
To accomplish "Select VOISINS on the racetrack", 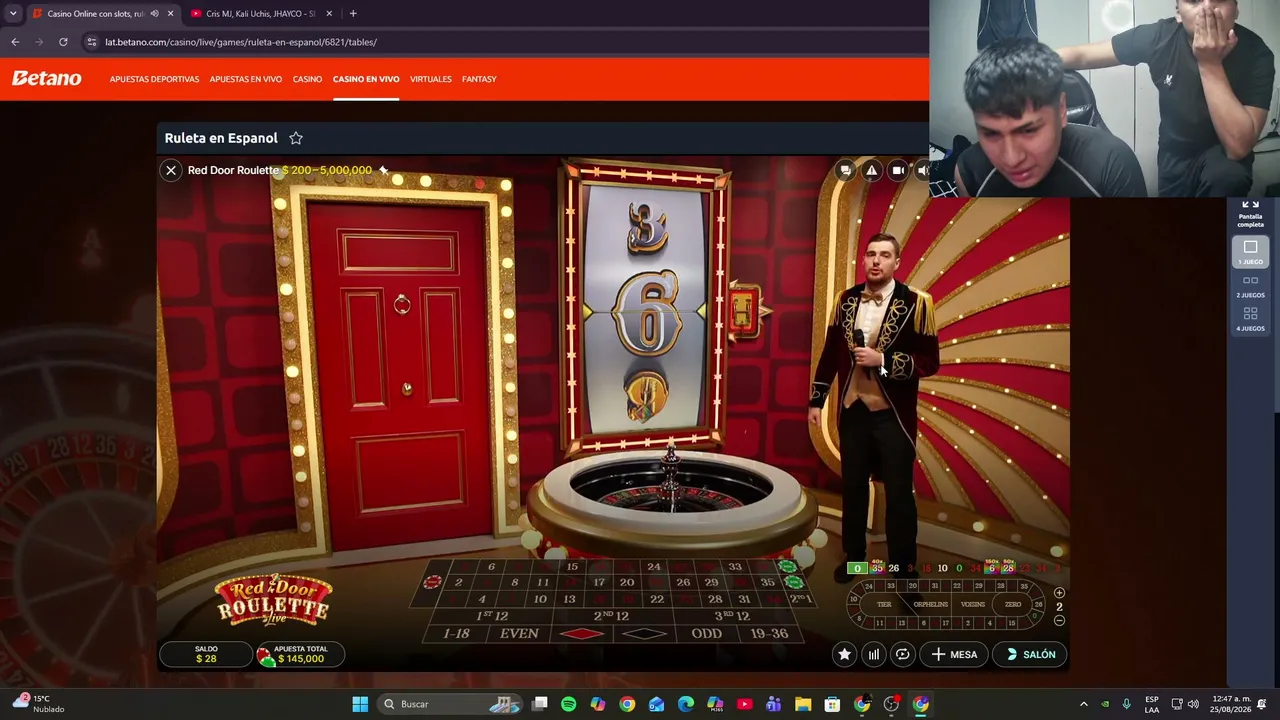I will (972, 604).
